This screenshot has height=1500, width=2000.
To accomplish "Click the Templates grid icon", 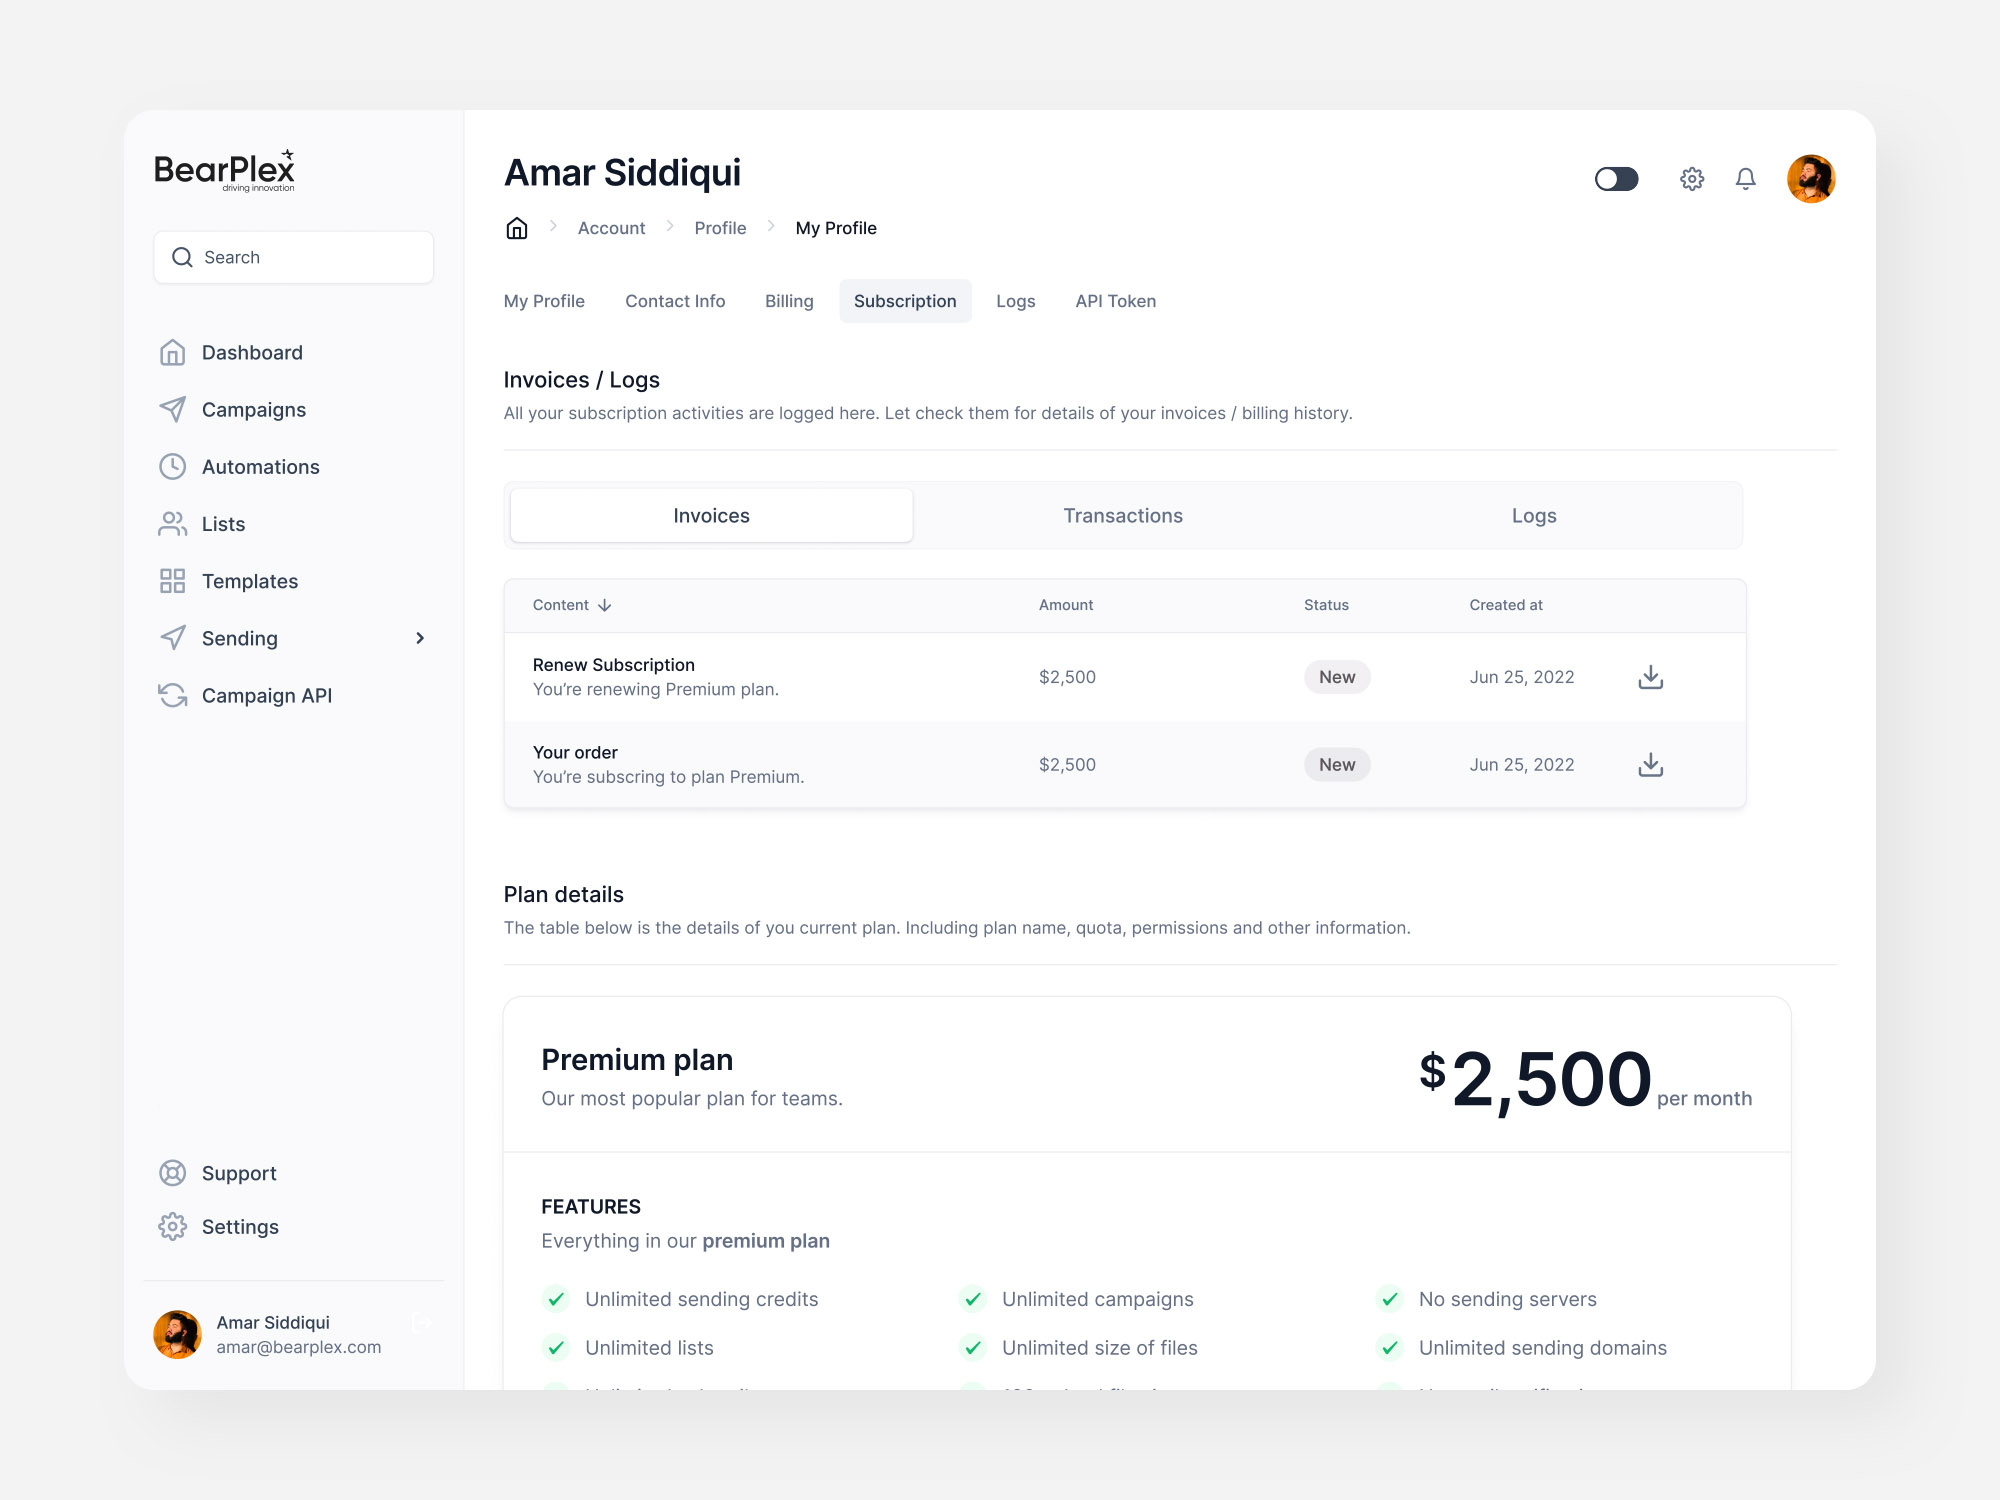I will (172, 581).
